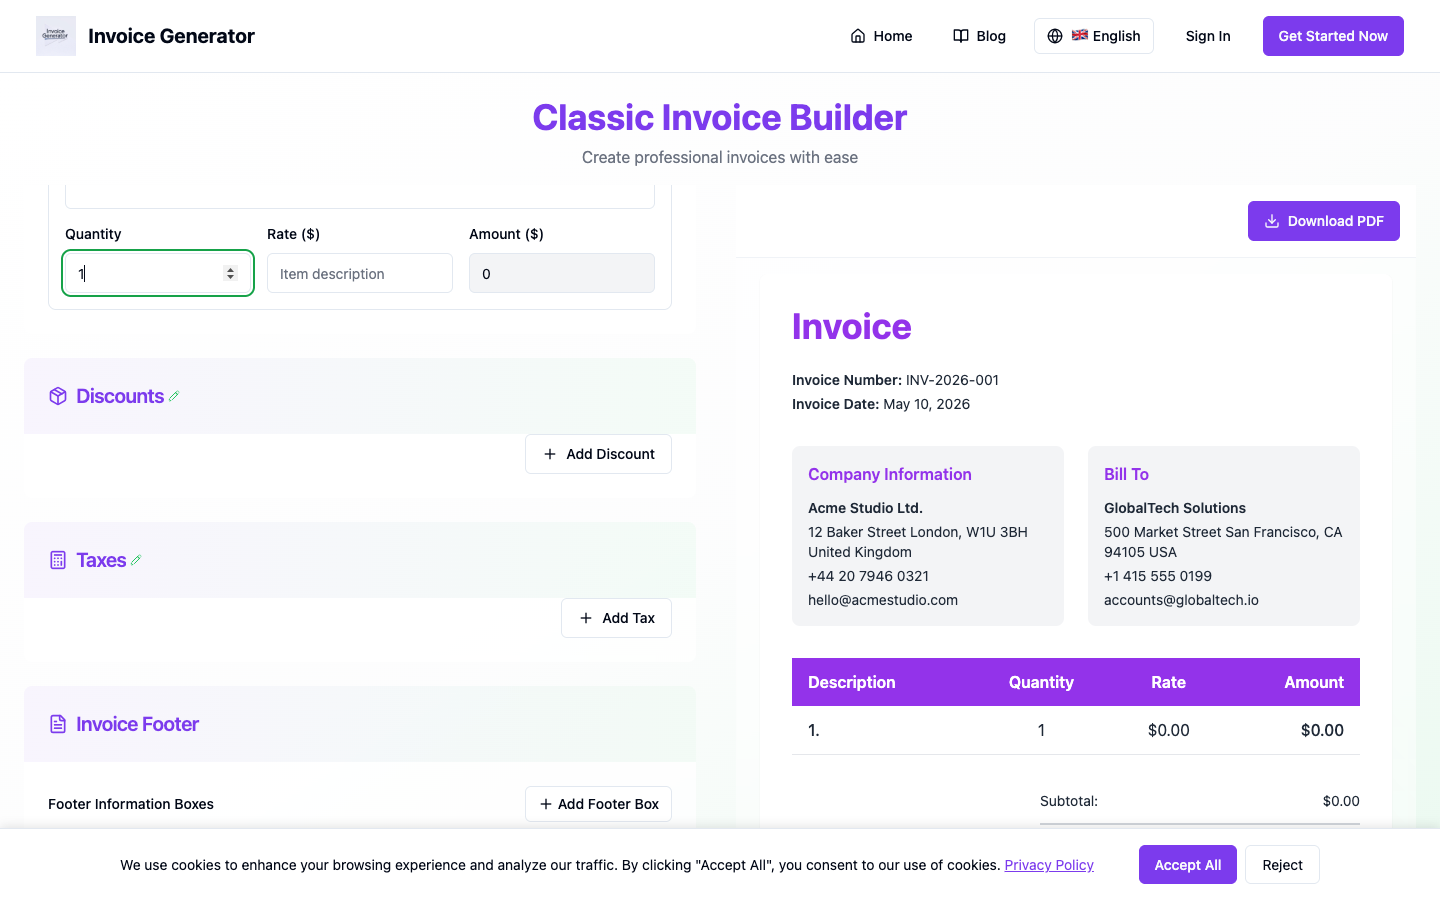Click the plus icon in Add Tax

586,618
